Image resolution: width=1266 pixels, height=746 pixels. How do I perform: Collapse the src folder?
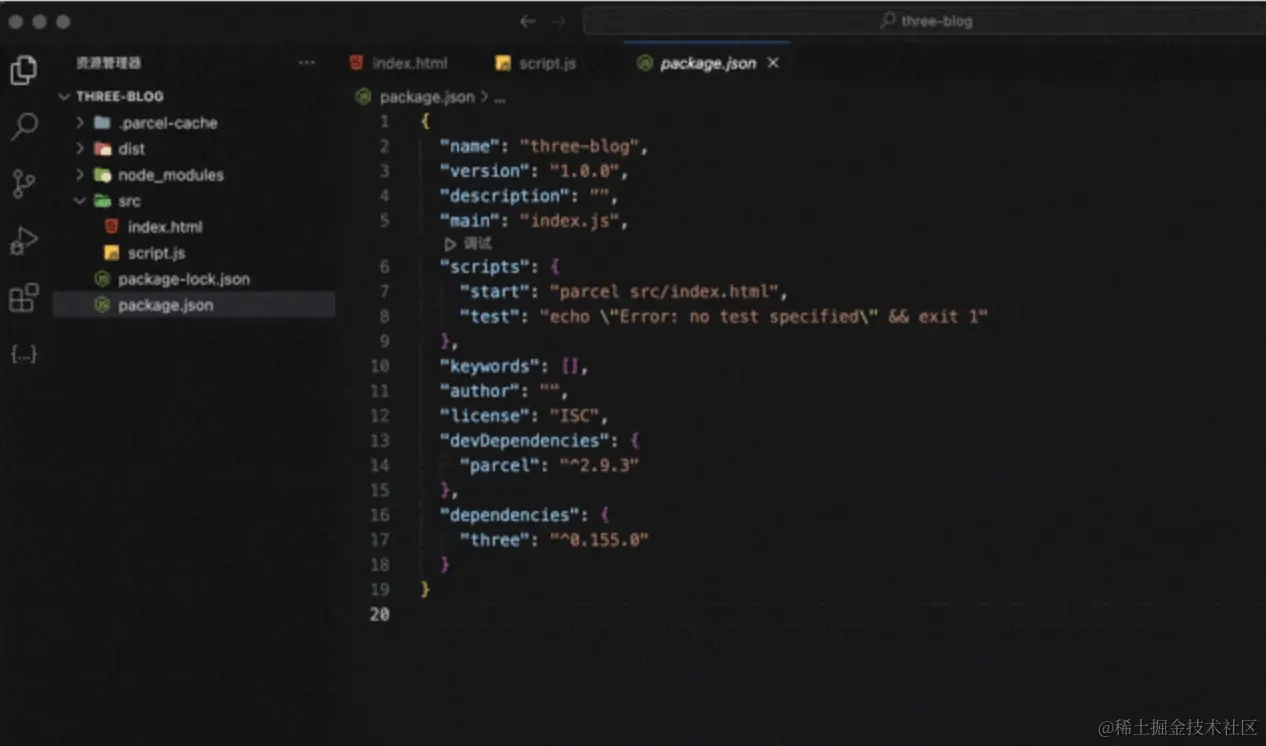[x=80, y=201]
